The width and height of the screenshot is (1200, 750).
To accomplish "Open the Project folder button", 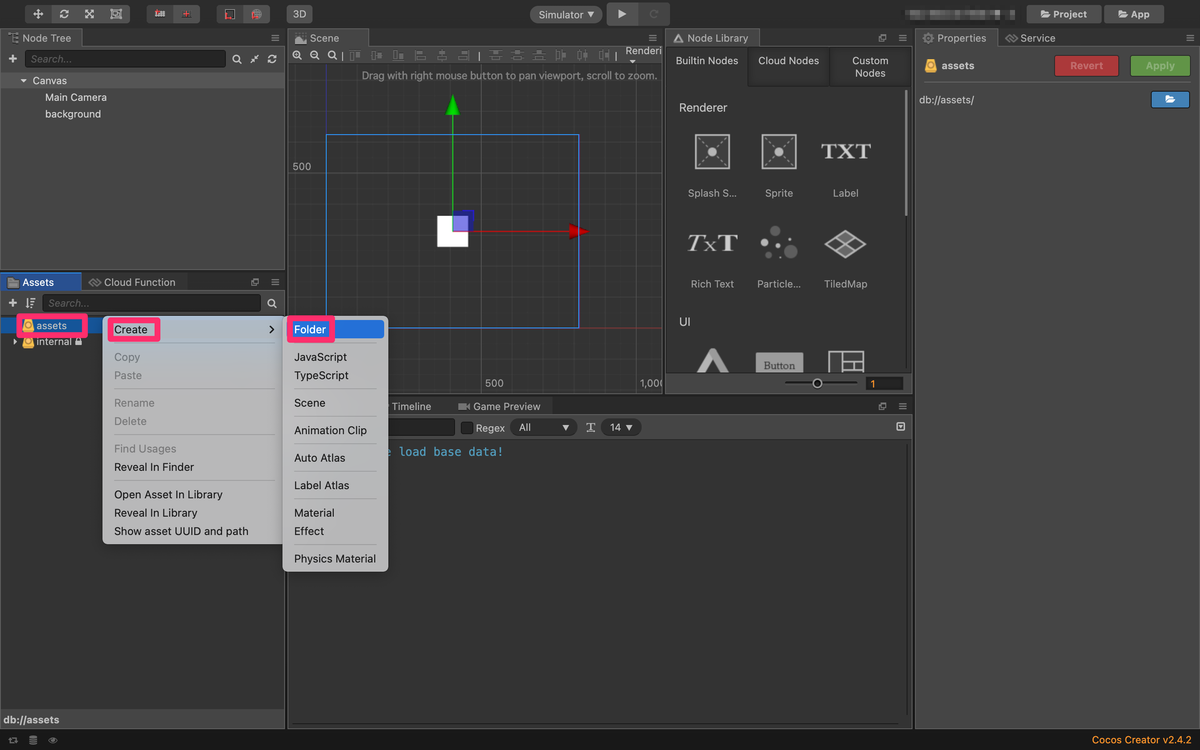I will pyautogui.click(x=1063, y=14).
